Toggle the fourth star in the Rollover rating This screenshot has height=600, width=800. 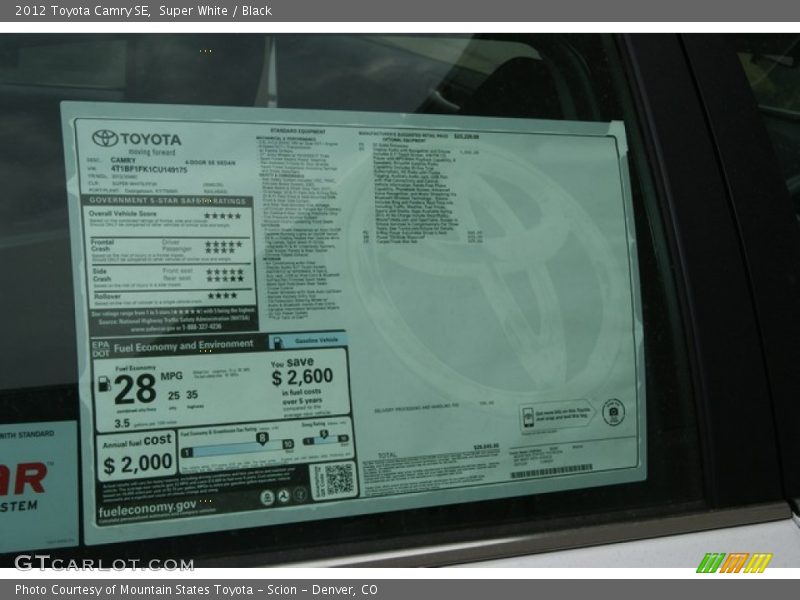(232, 293)
